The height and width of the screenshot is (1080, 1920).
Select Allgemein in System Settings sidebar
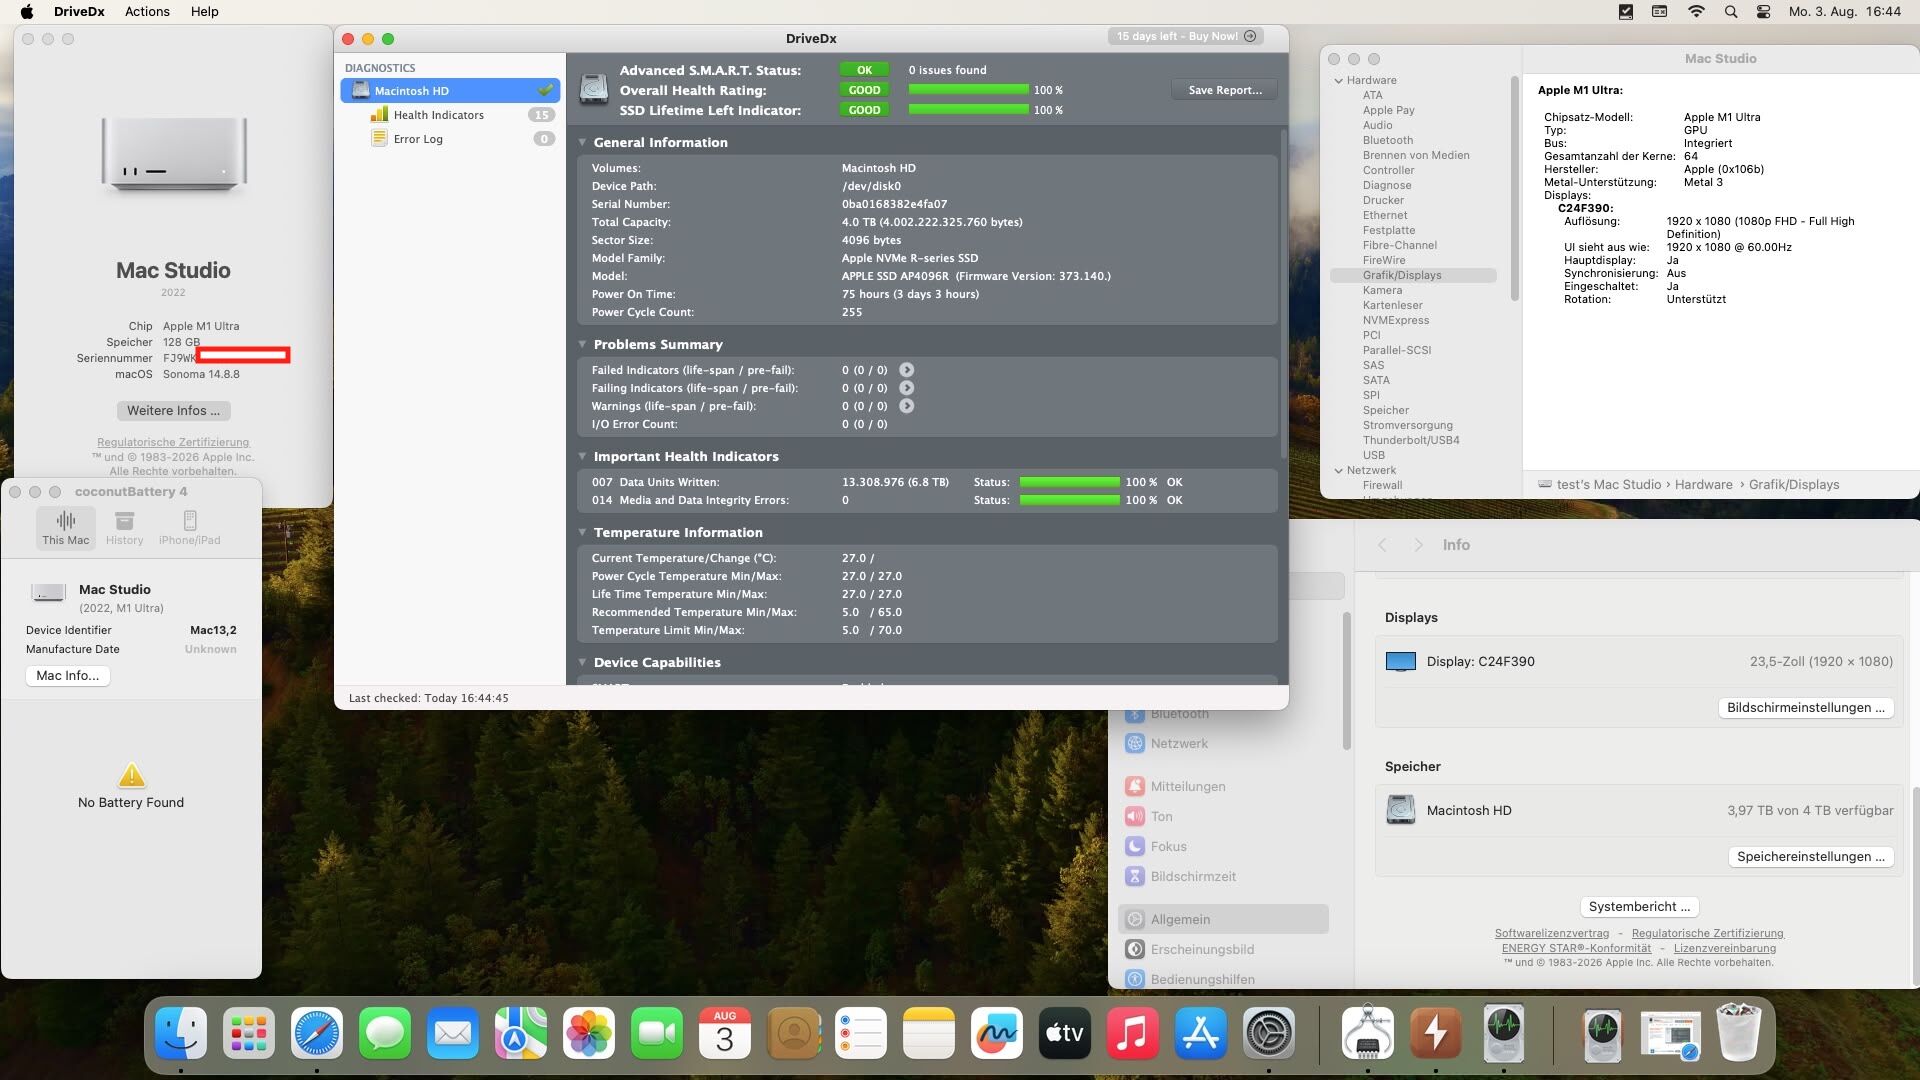point(1223,920)
